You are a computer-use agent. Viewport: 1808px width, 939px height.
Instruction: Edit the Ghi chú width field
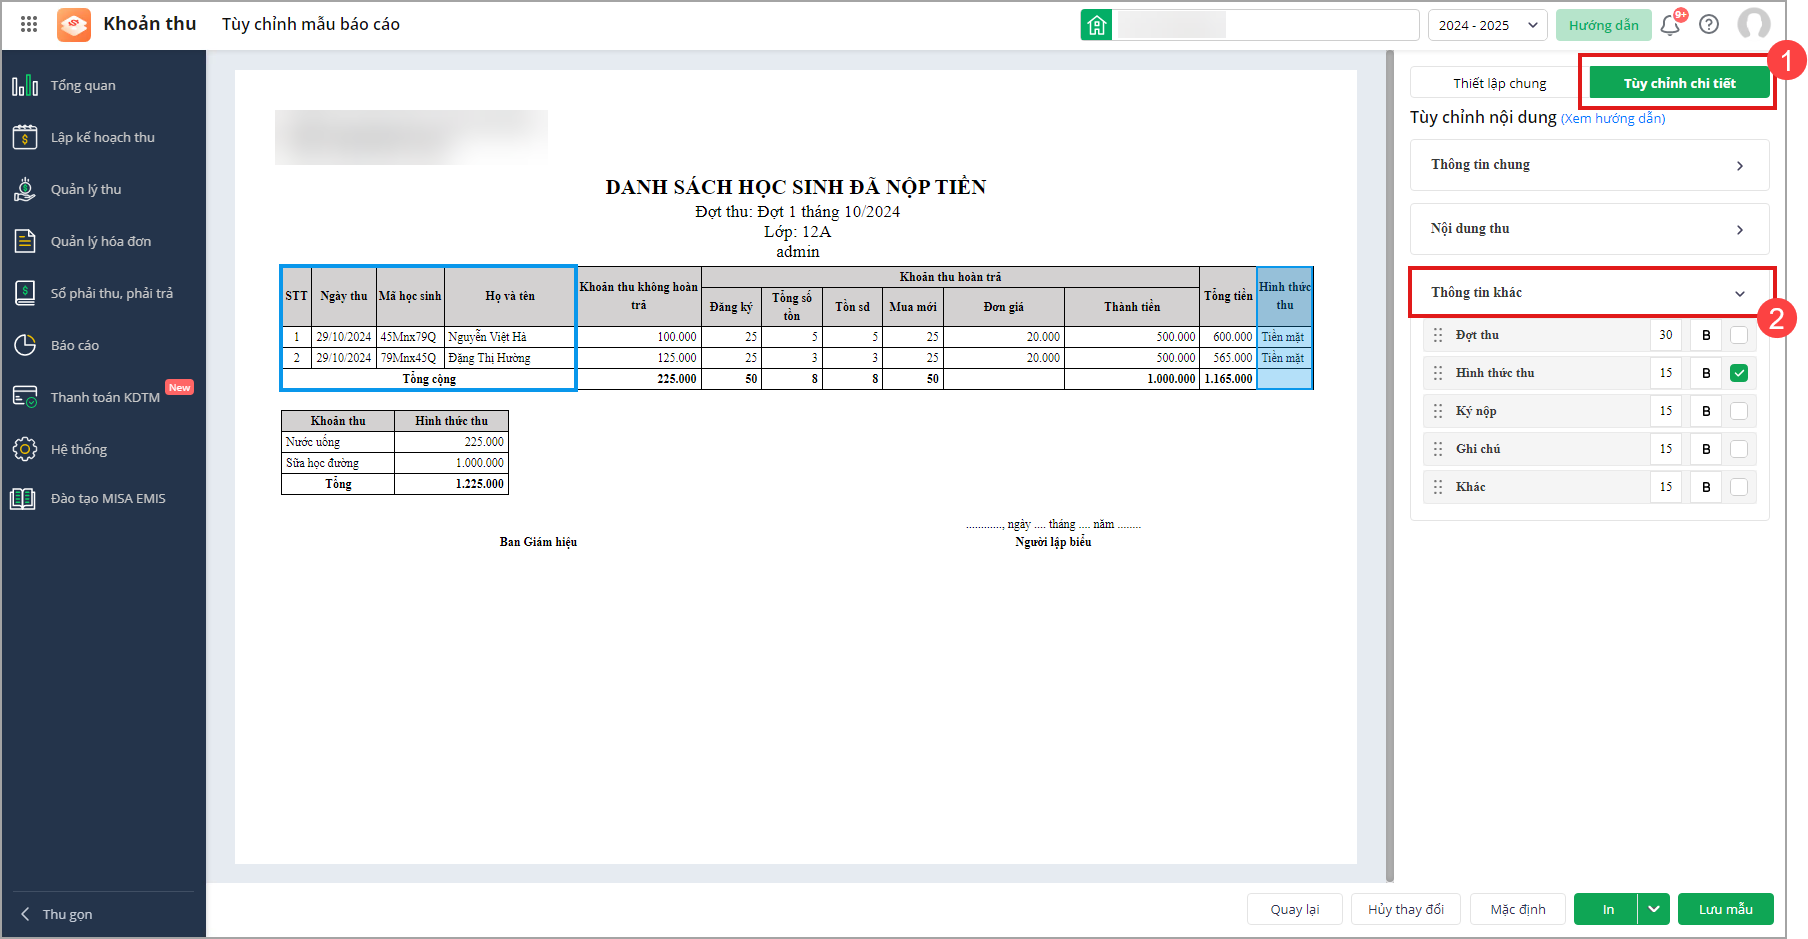[1666, 449]
